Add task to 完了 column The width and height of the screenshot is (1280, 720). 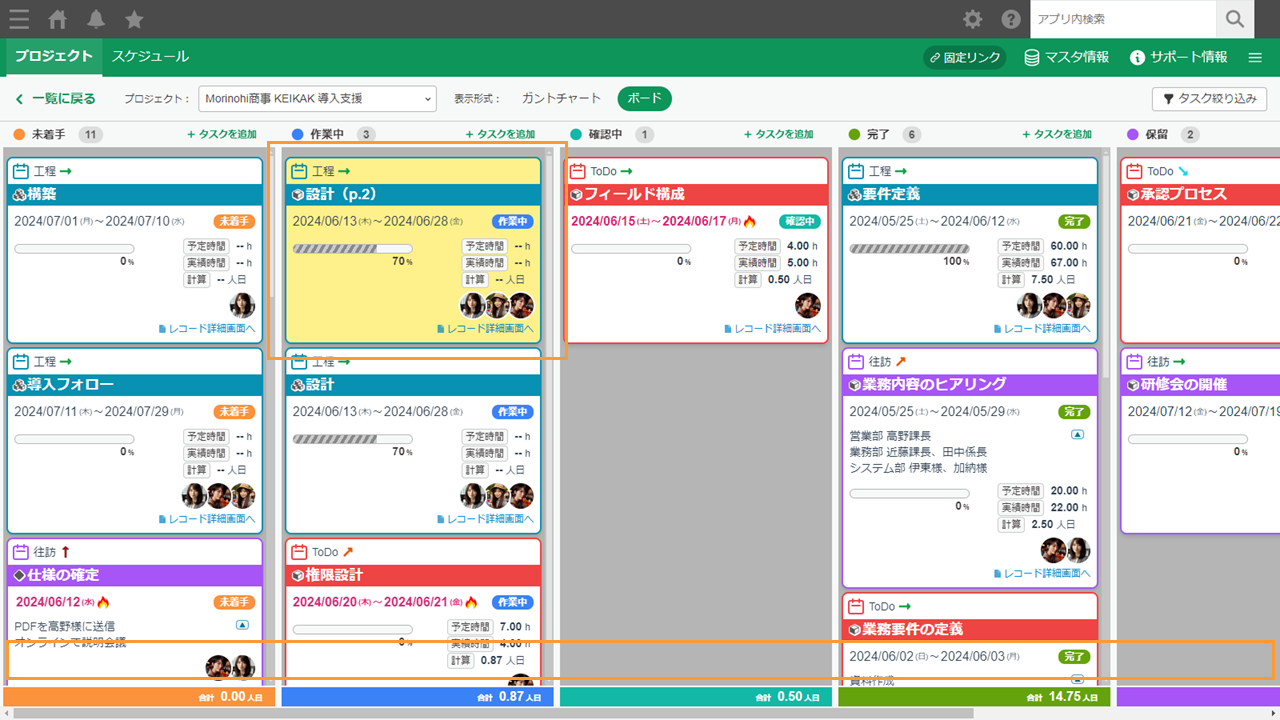[x=1057, y=134]
